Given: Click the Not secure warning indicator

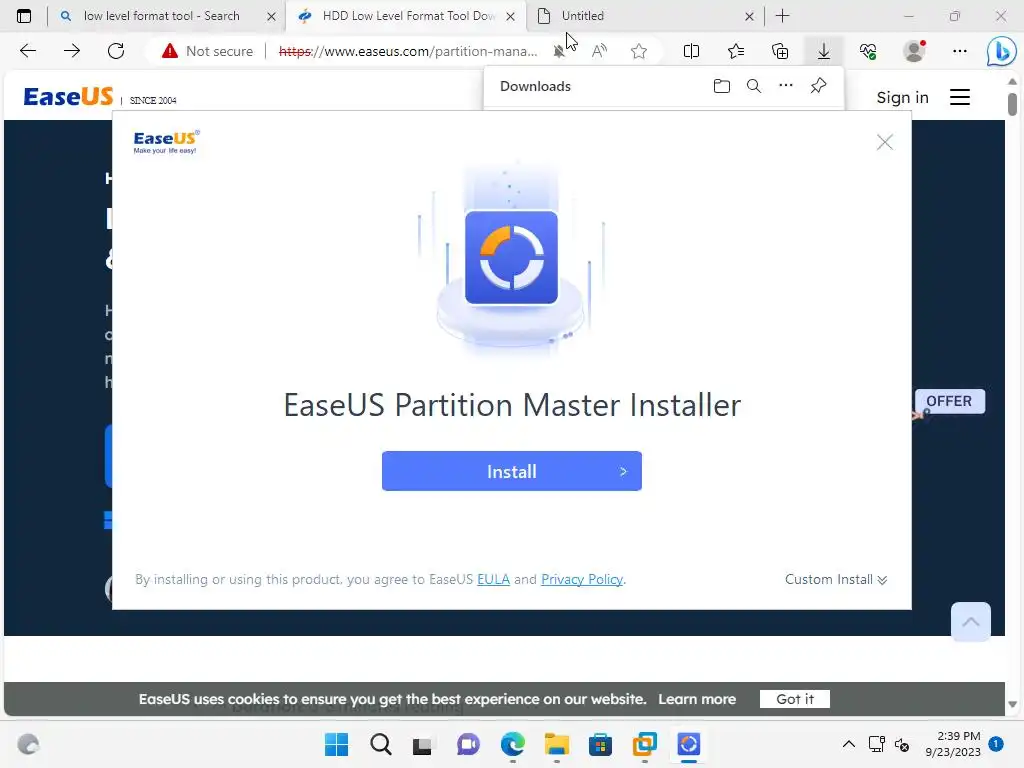Looking at the screenshot, I should [x=207, y=51].
